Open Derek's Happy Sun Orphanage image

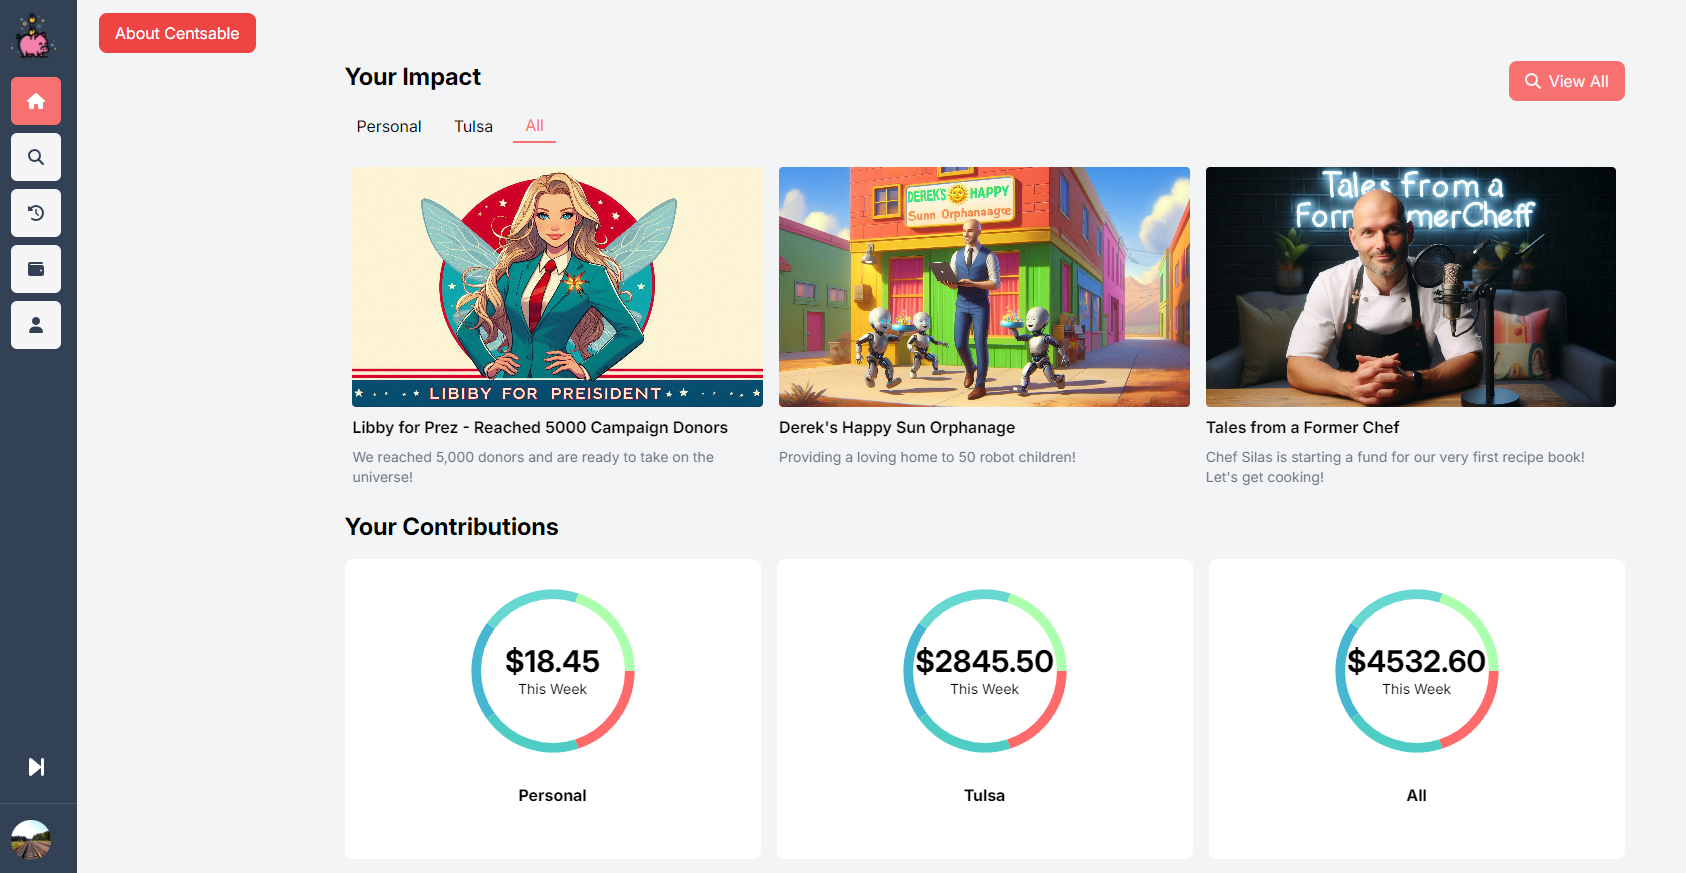point(984,287)
